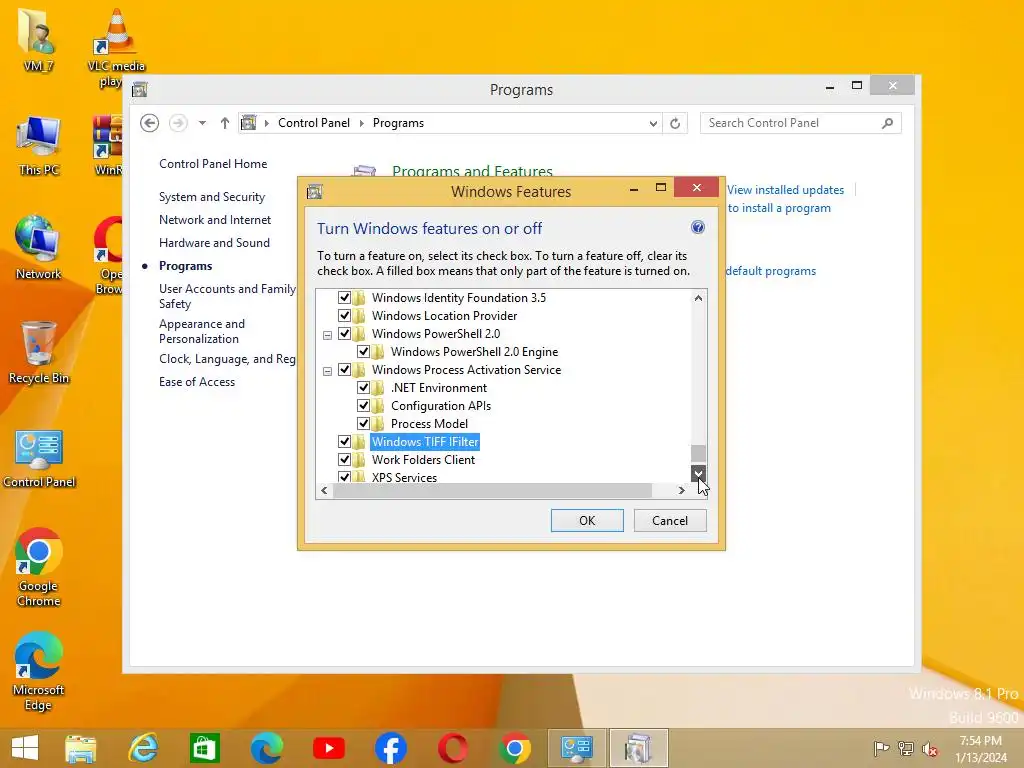Screen dimensions: 1024x768
Task: Uncheck Process Model feature
Action: click(x=363, y=423)
